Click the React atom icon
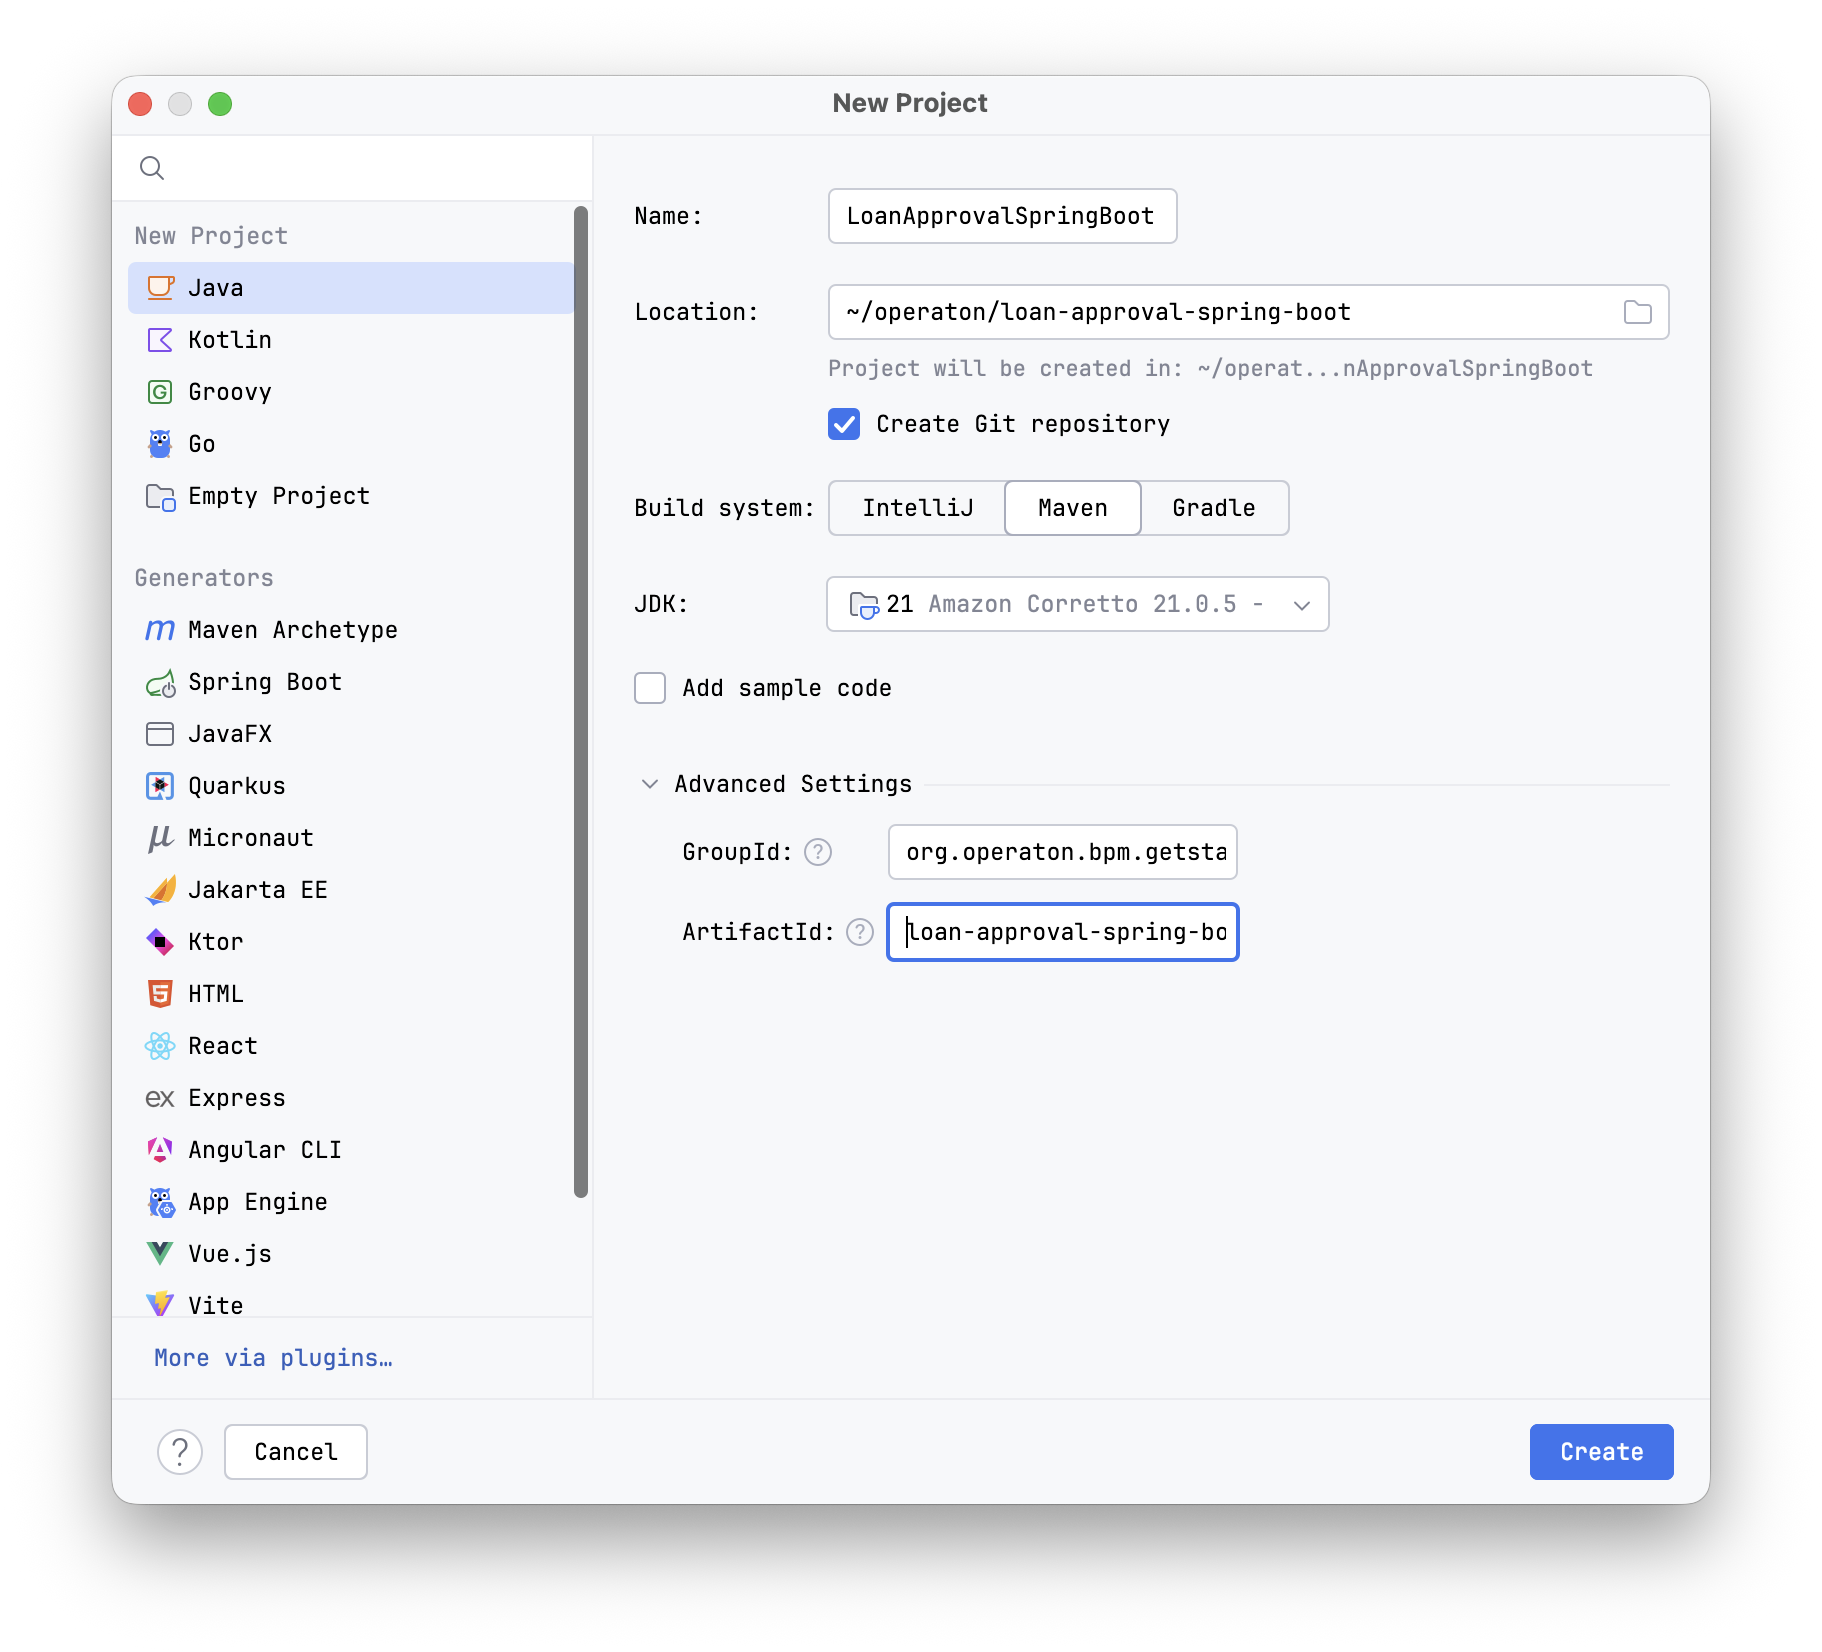 pyautogui.click(x=160, y=1046)
